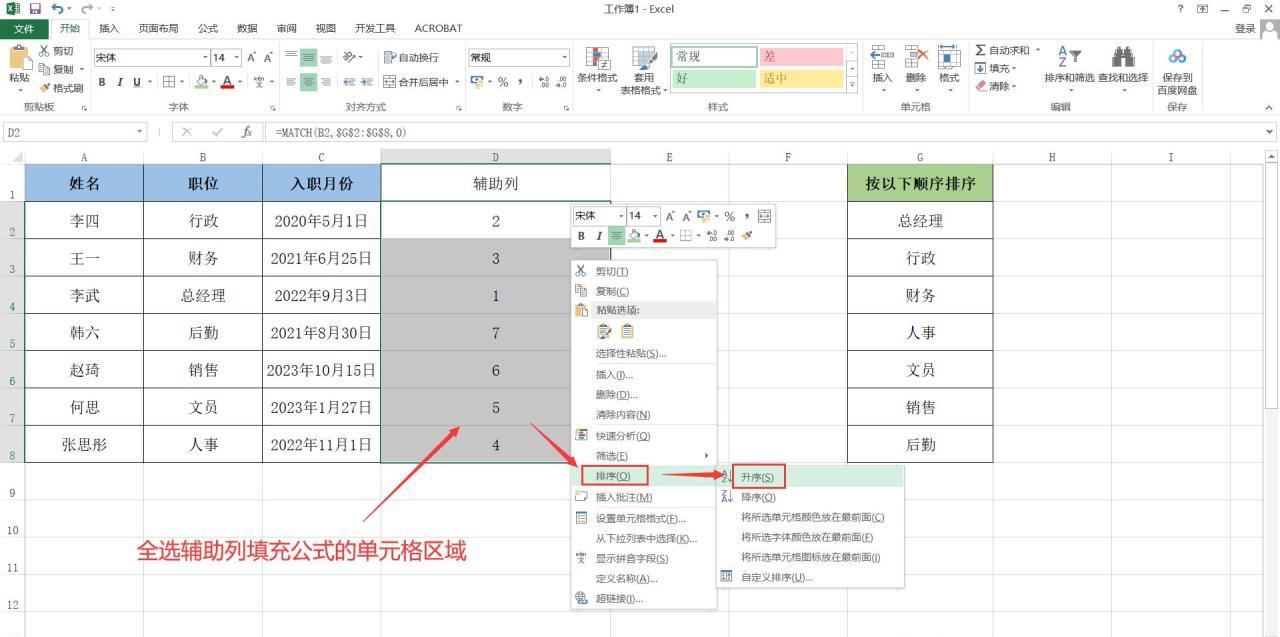Screen dimensions: 1280x637
Task: Click the Undo arrow icon
Action: (57, 9)
